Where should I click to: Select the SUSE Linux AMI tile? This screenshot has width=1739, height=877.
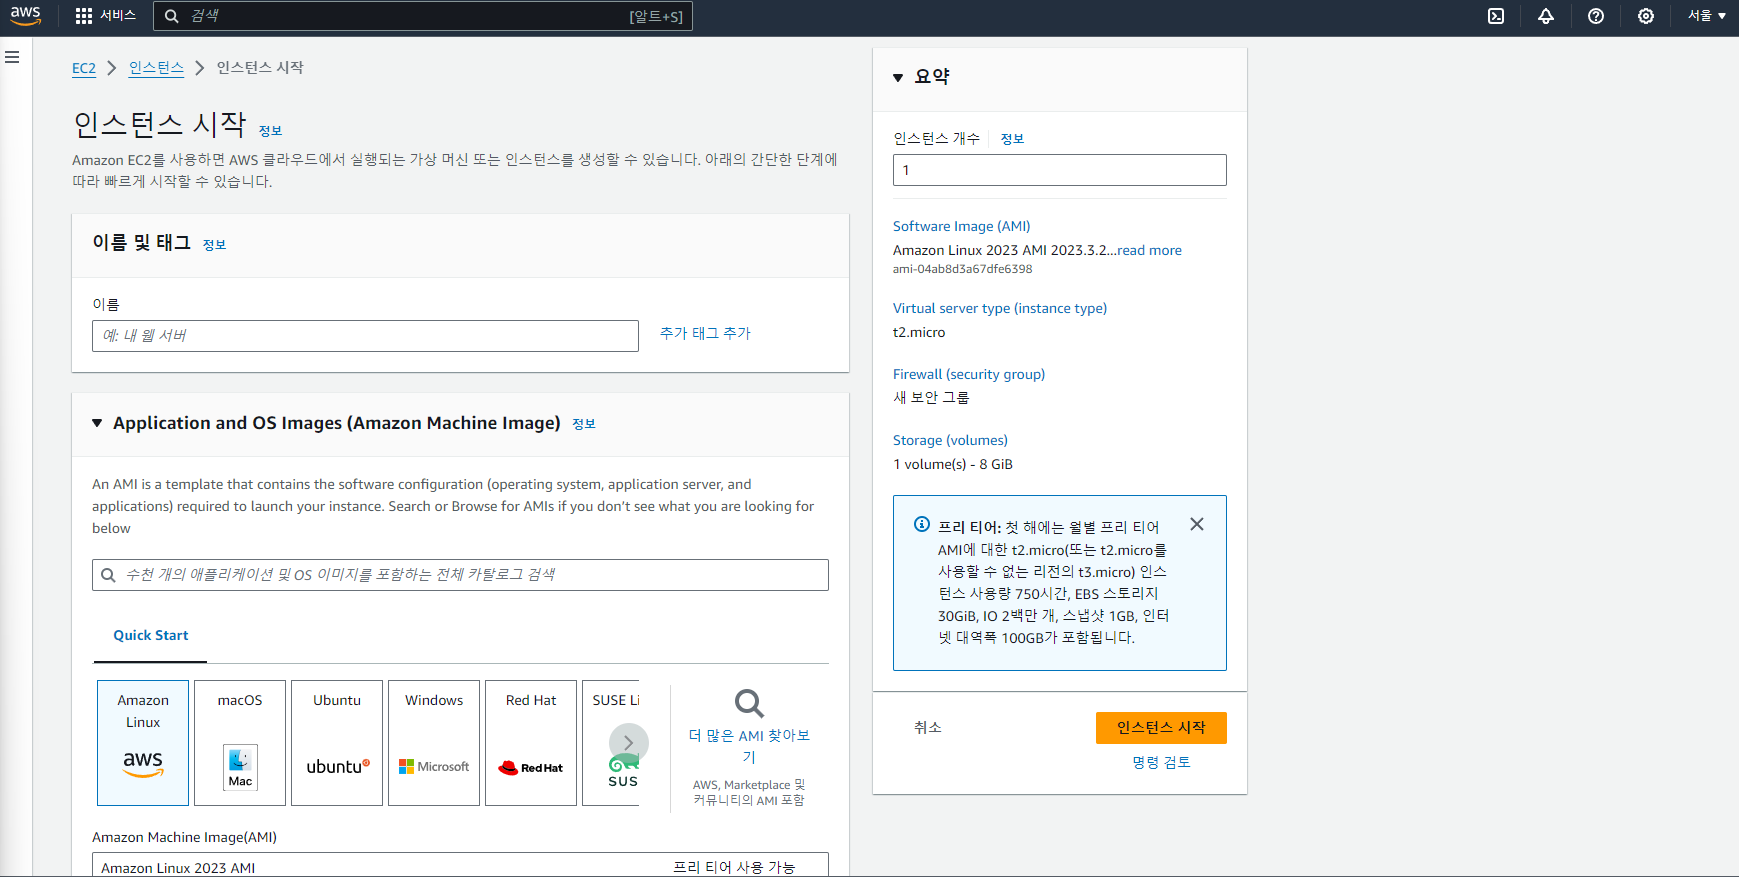coord(611,743)
